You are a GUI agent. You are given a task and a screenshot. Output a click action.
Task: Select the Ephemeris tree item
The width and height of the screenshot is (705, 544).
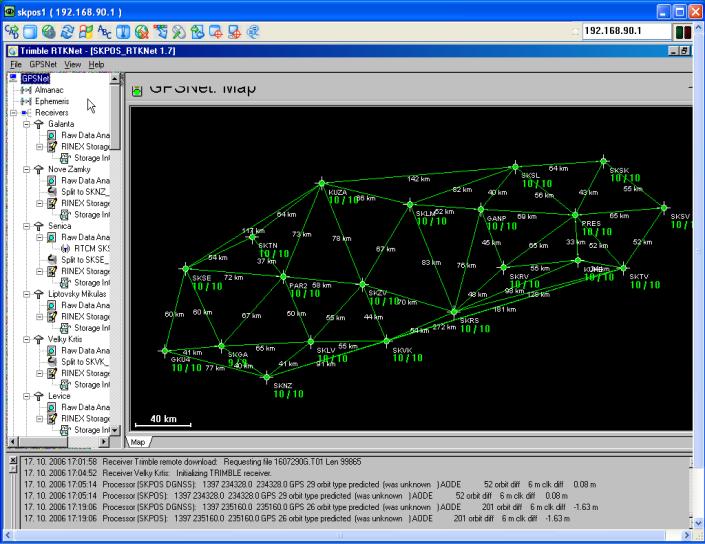[52, 101]
